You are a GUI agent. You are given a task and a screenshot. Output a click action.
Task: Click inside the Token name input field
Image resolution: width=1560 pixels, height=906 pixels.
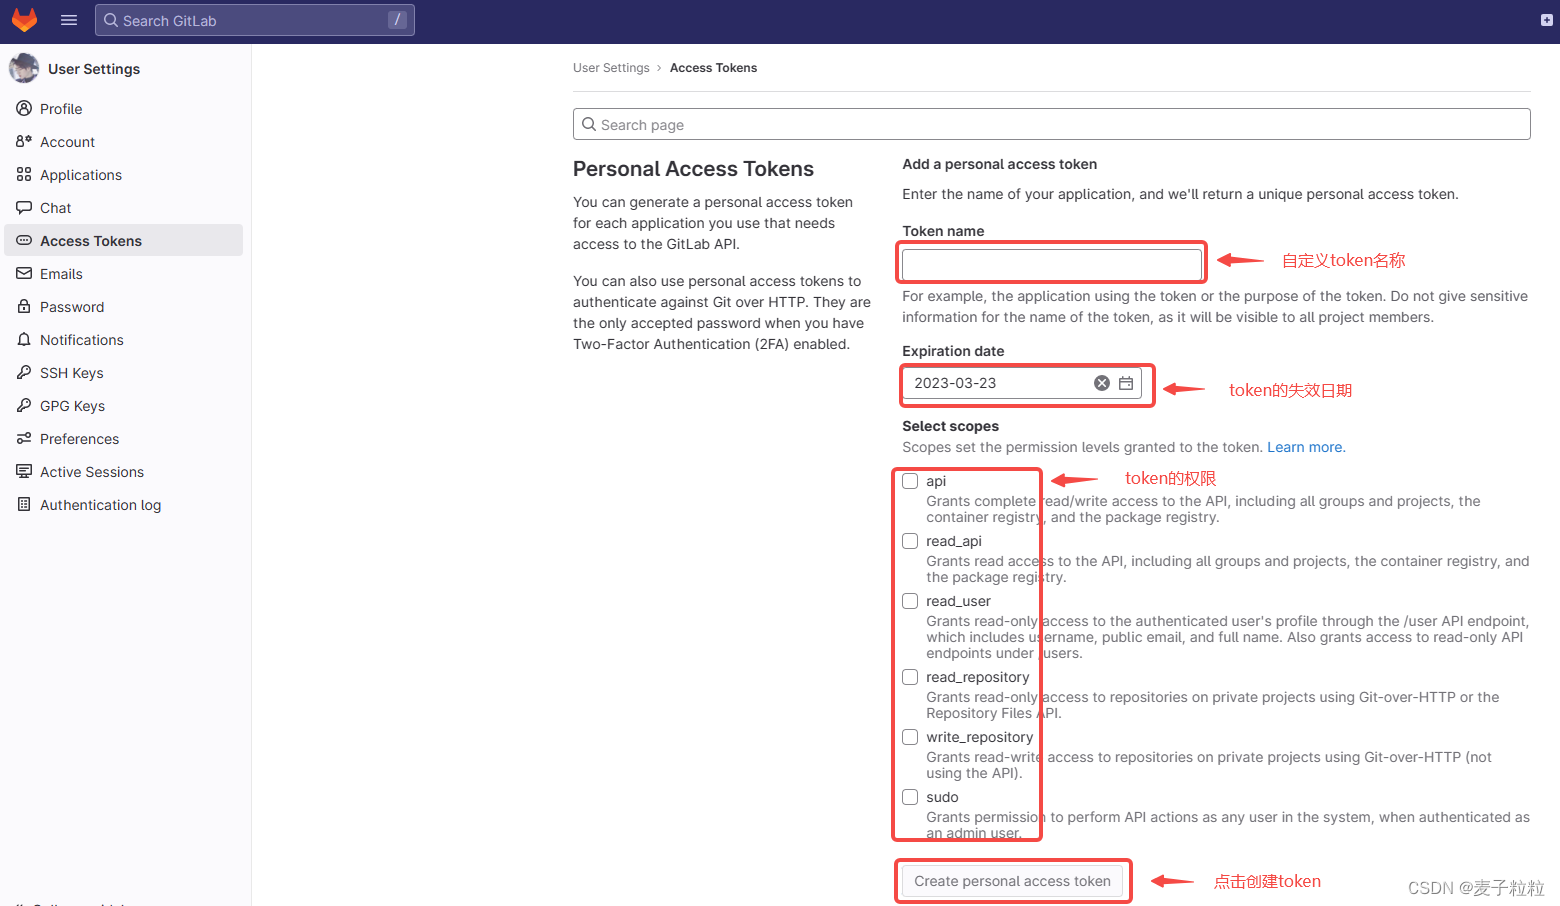[x=1050, y=263]
